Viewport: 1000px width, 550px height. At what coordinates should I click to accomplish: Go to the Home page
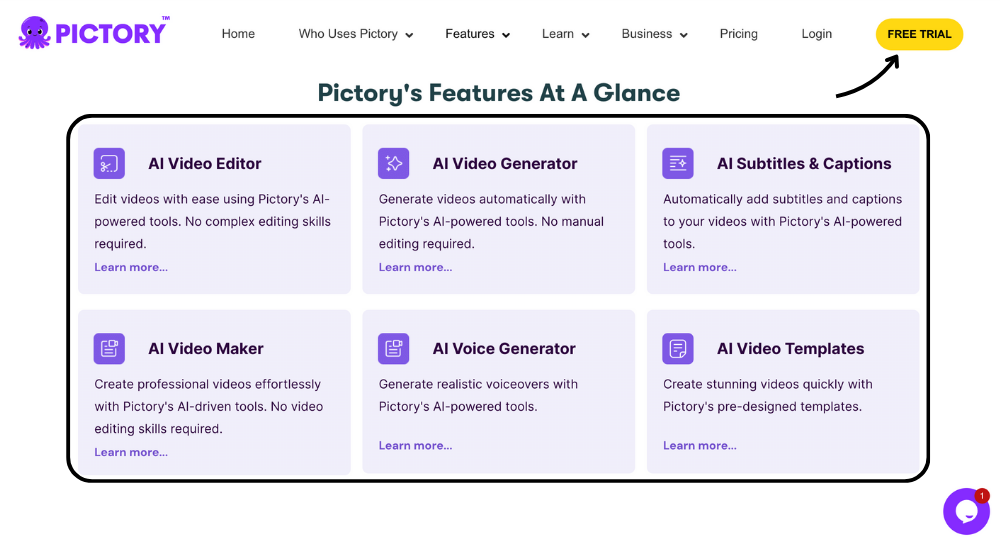(x=238, y=34)
